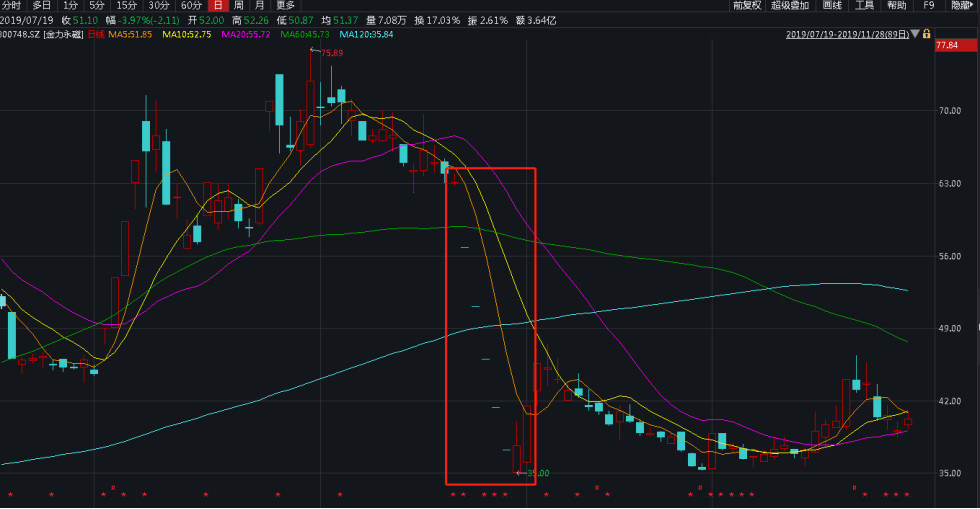Click the F9 button
Viewport: 980px width, 509px height.
(x=929, y=6)
